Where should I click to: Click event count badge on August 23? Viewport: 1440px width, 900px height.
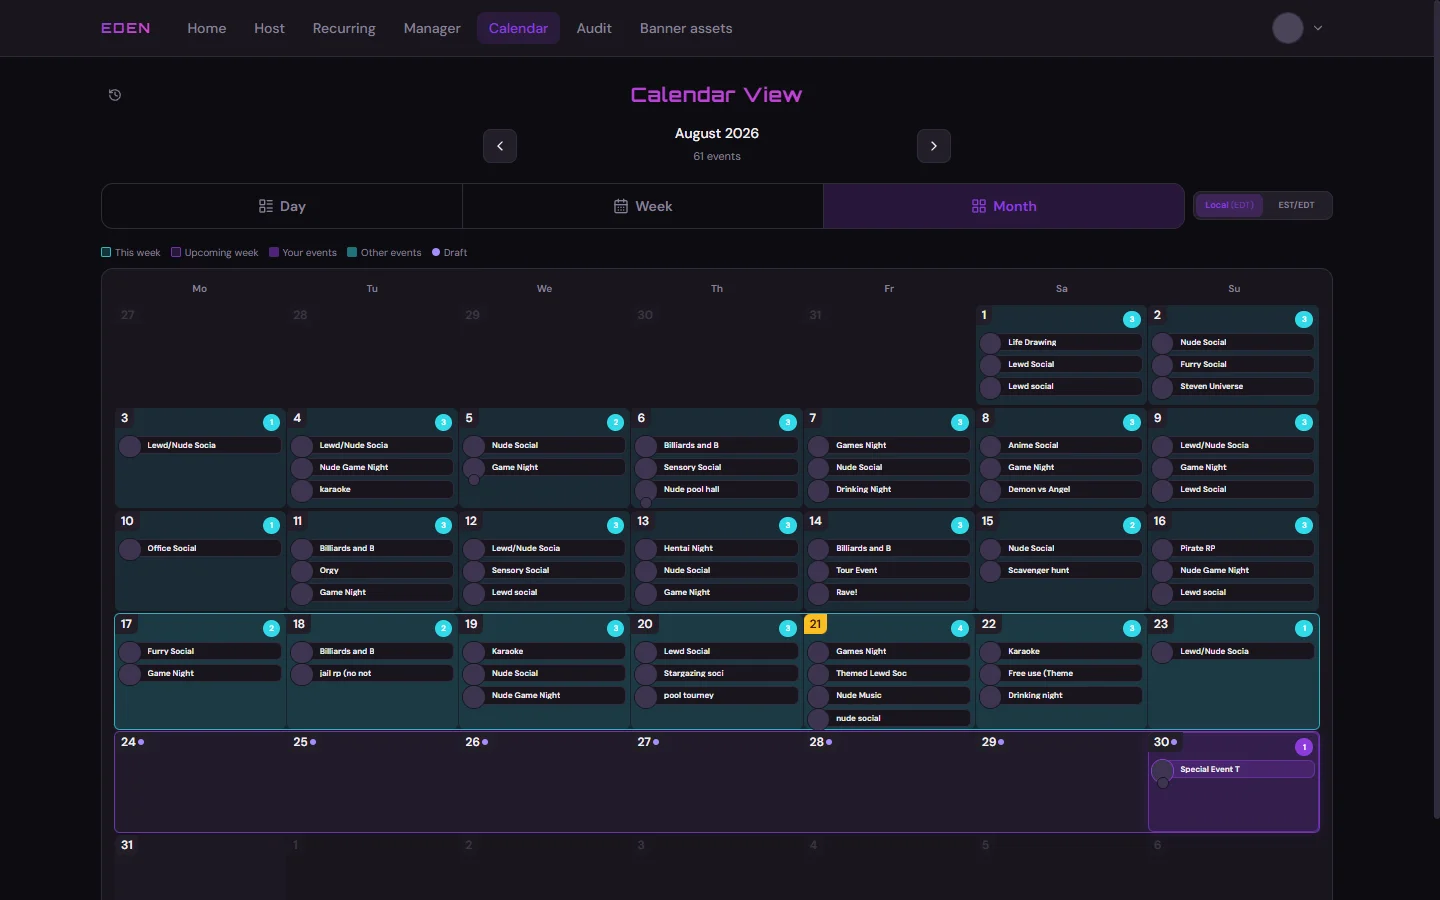1304,628
